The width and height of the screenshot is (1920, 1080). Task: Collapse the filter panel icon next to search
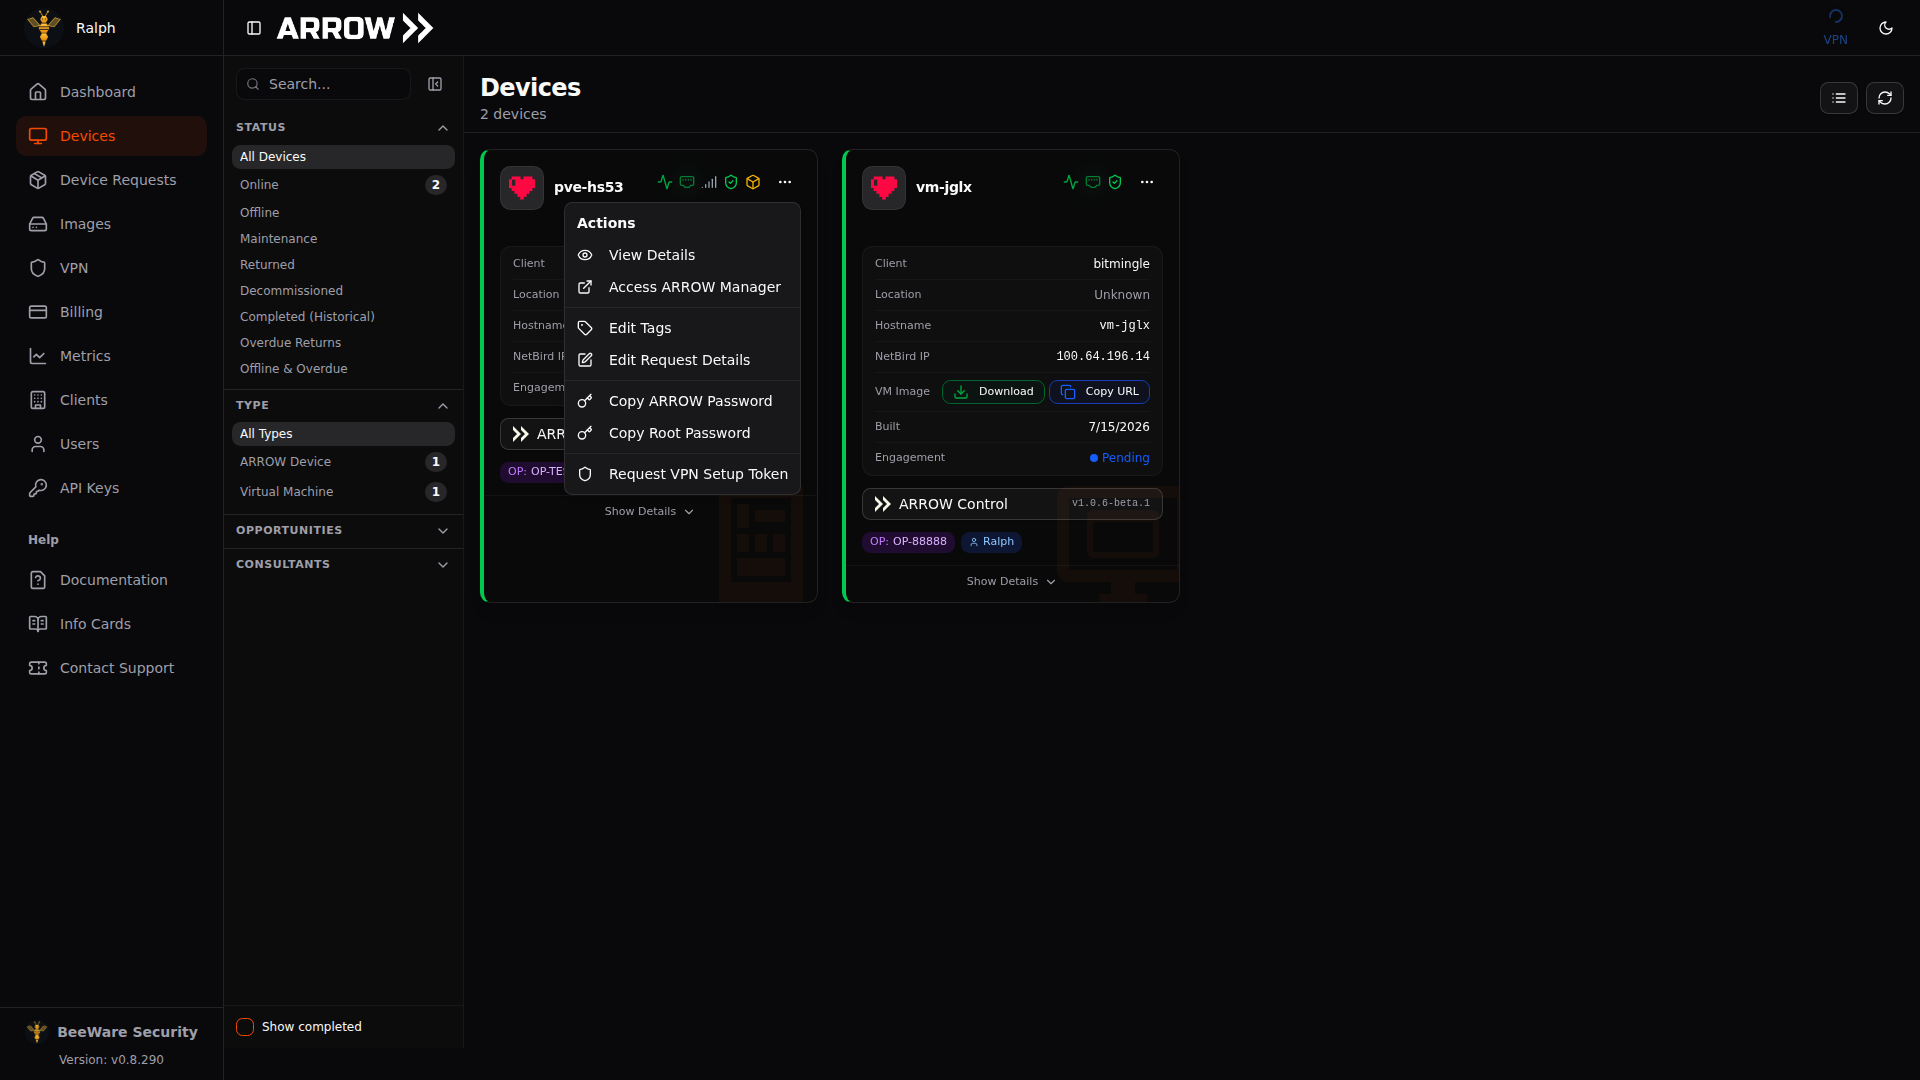click(435, 84)
